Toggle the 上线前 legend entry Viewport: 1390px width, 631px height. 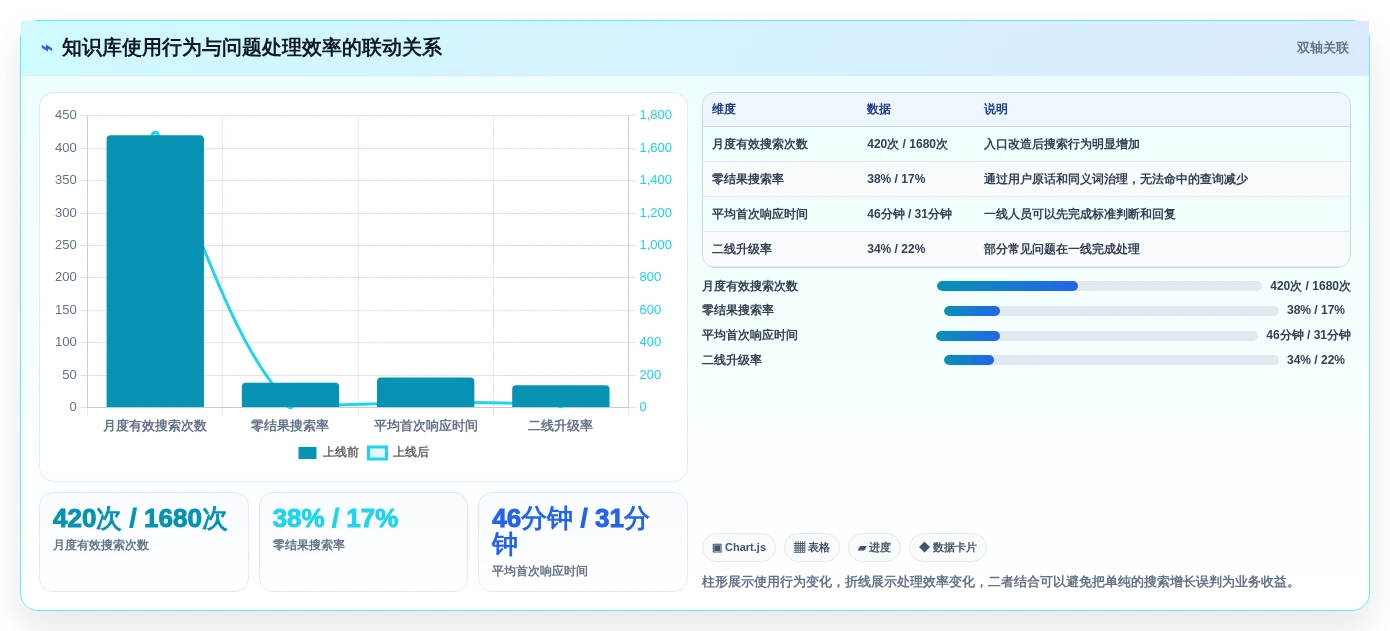pyautogui.click(x=328, y=453)
